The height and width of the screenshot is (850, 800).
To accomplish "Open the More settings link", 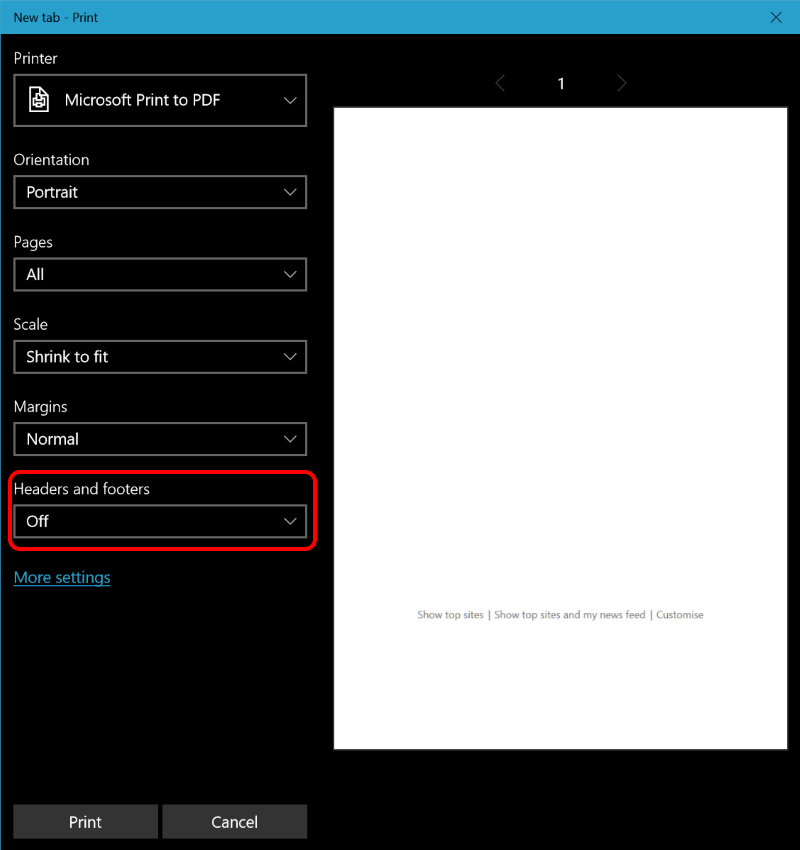I will pyautogui.click(x=62, y=577).
